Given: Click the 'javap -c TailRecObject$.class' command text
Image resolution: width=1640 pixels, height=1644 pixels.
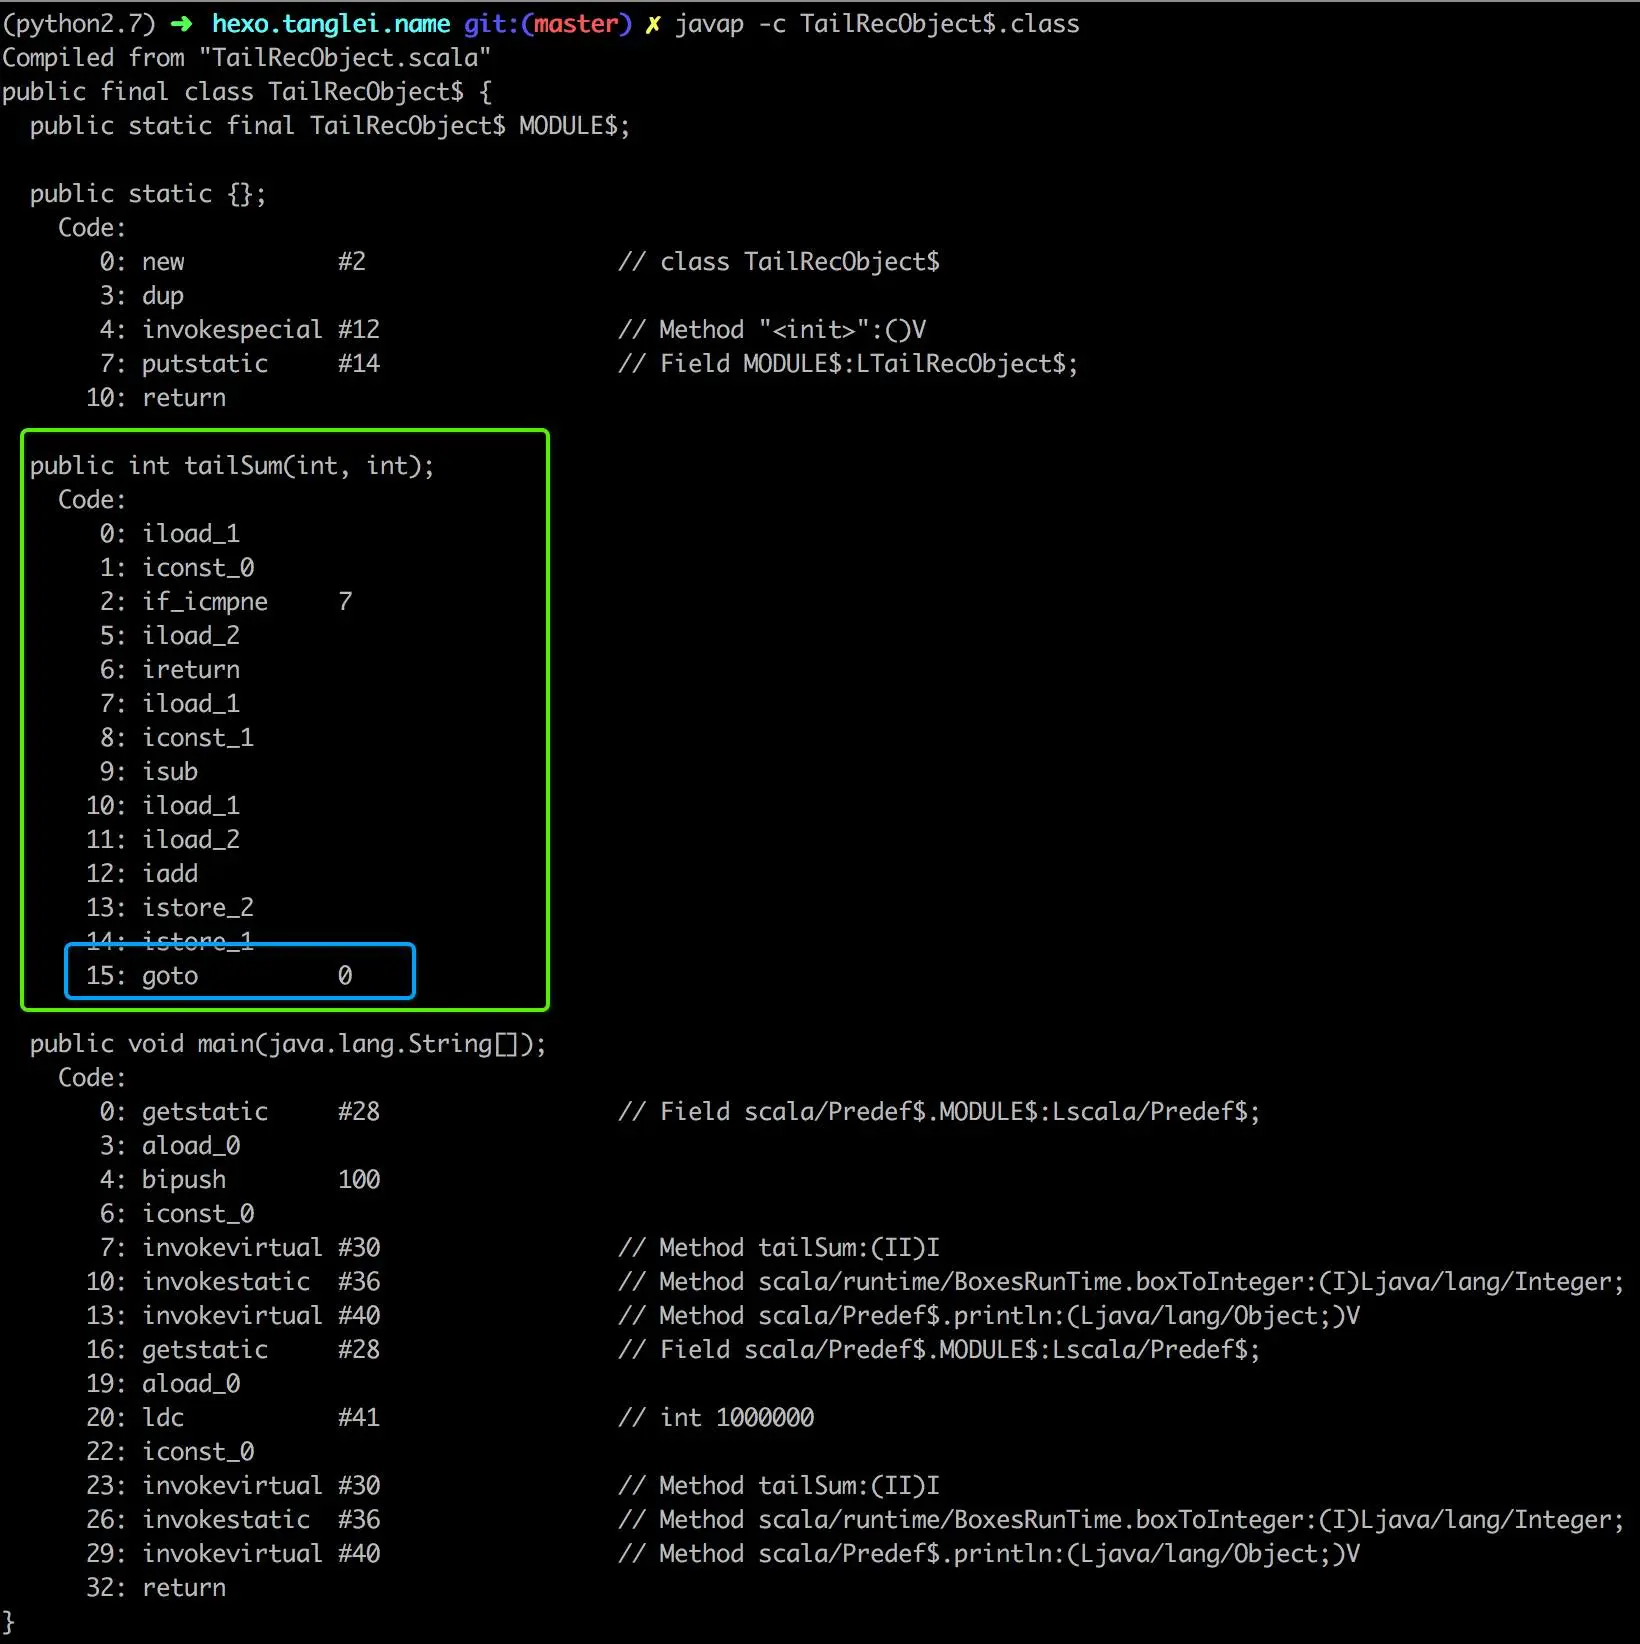Looking at the screenshot, I should 877,23.
